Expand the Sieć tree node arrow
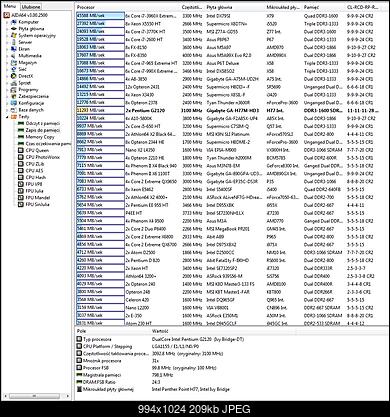The height and width of the screenshot is (417, 390). [x=7, y=69]
